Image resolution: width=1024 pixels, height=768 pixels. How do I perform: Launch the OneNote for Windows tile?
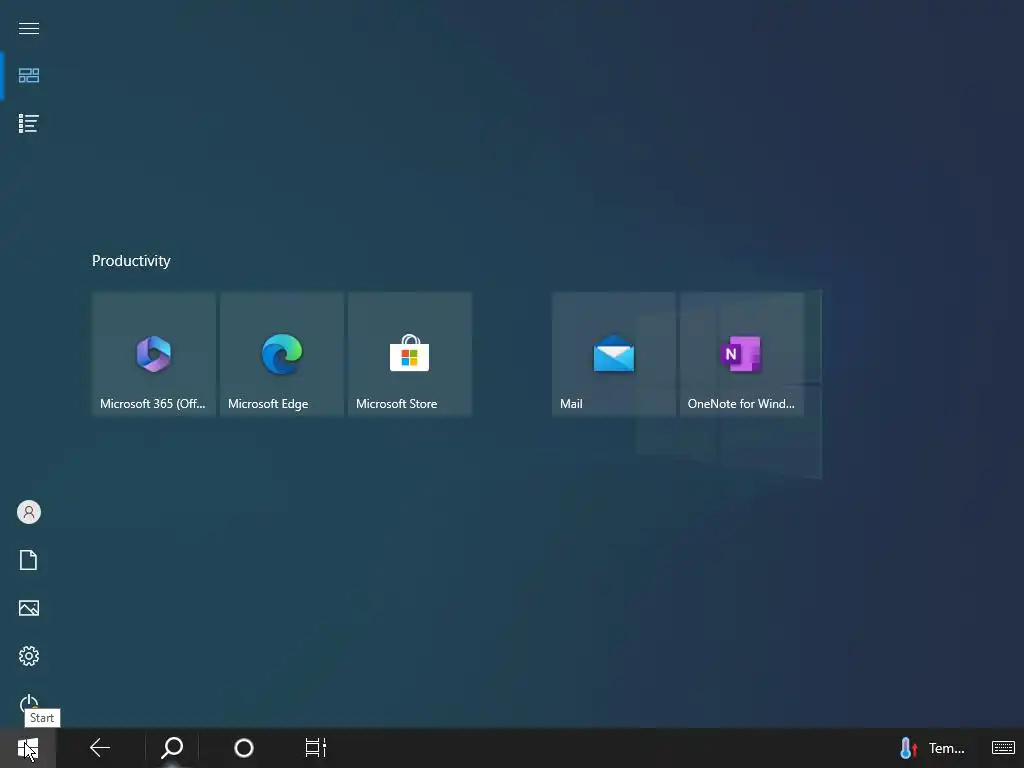[741, 353]
